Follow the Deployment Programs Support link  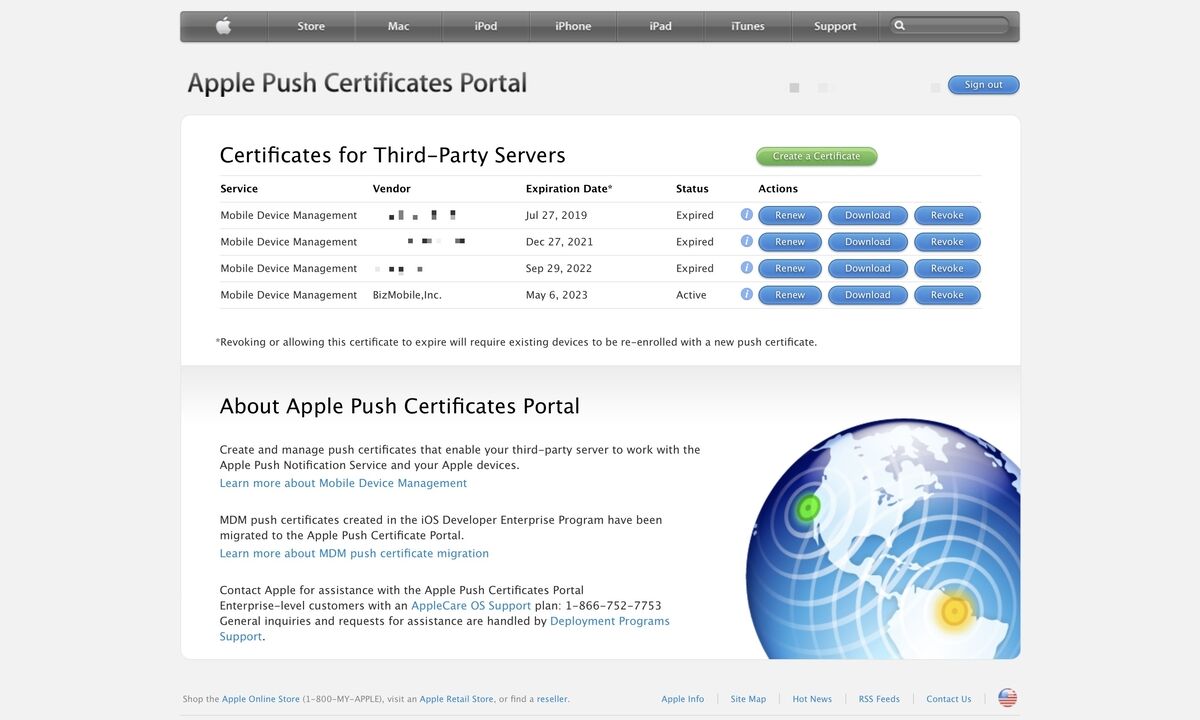[610, 621]
